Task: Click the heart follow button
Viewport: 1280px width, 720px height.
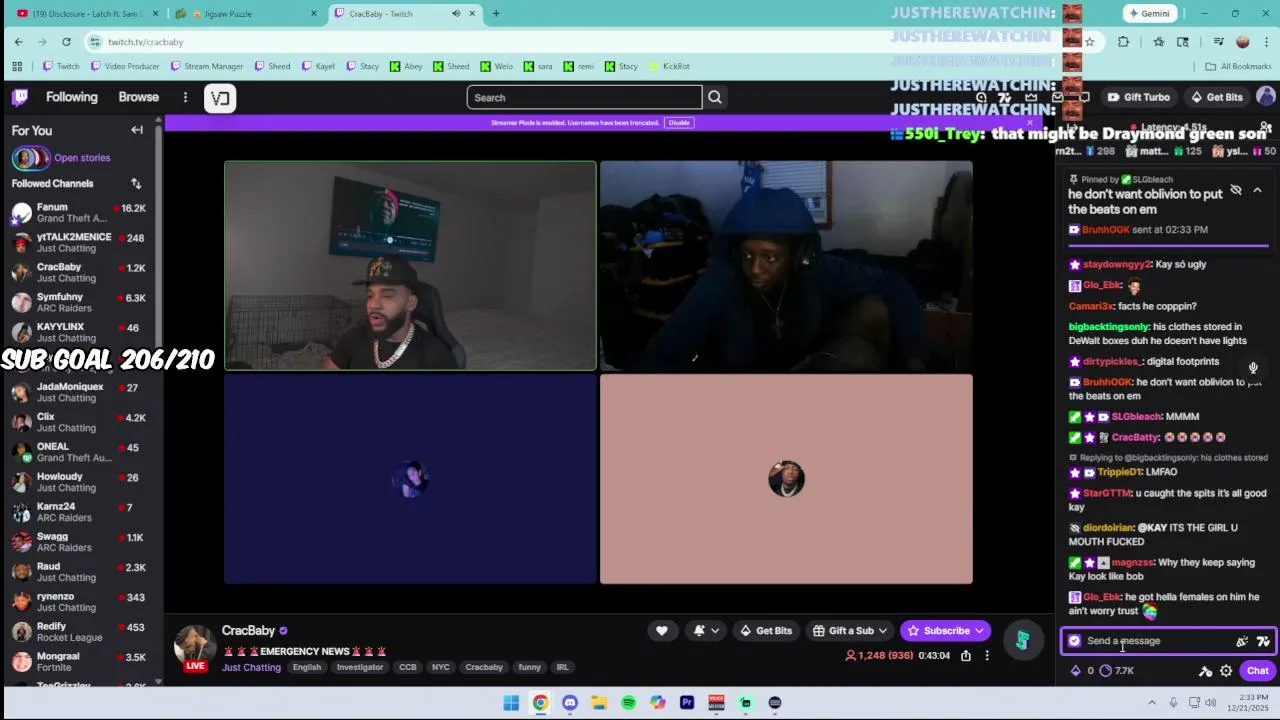Action: click(x=661, y=631)
